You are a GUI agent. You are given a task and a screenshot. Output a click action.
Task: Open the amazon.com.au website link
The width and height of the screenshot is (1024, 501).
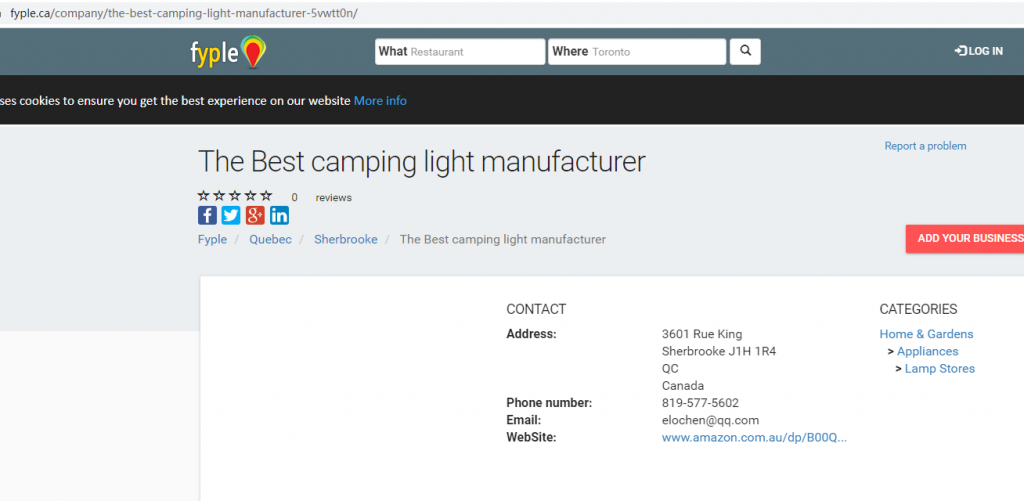(x=754, y=438)
